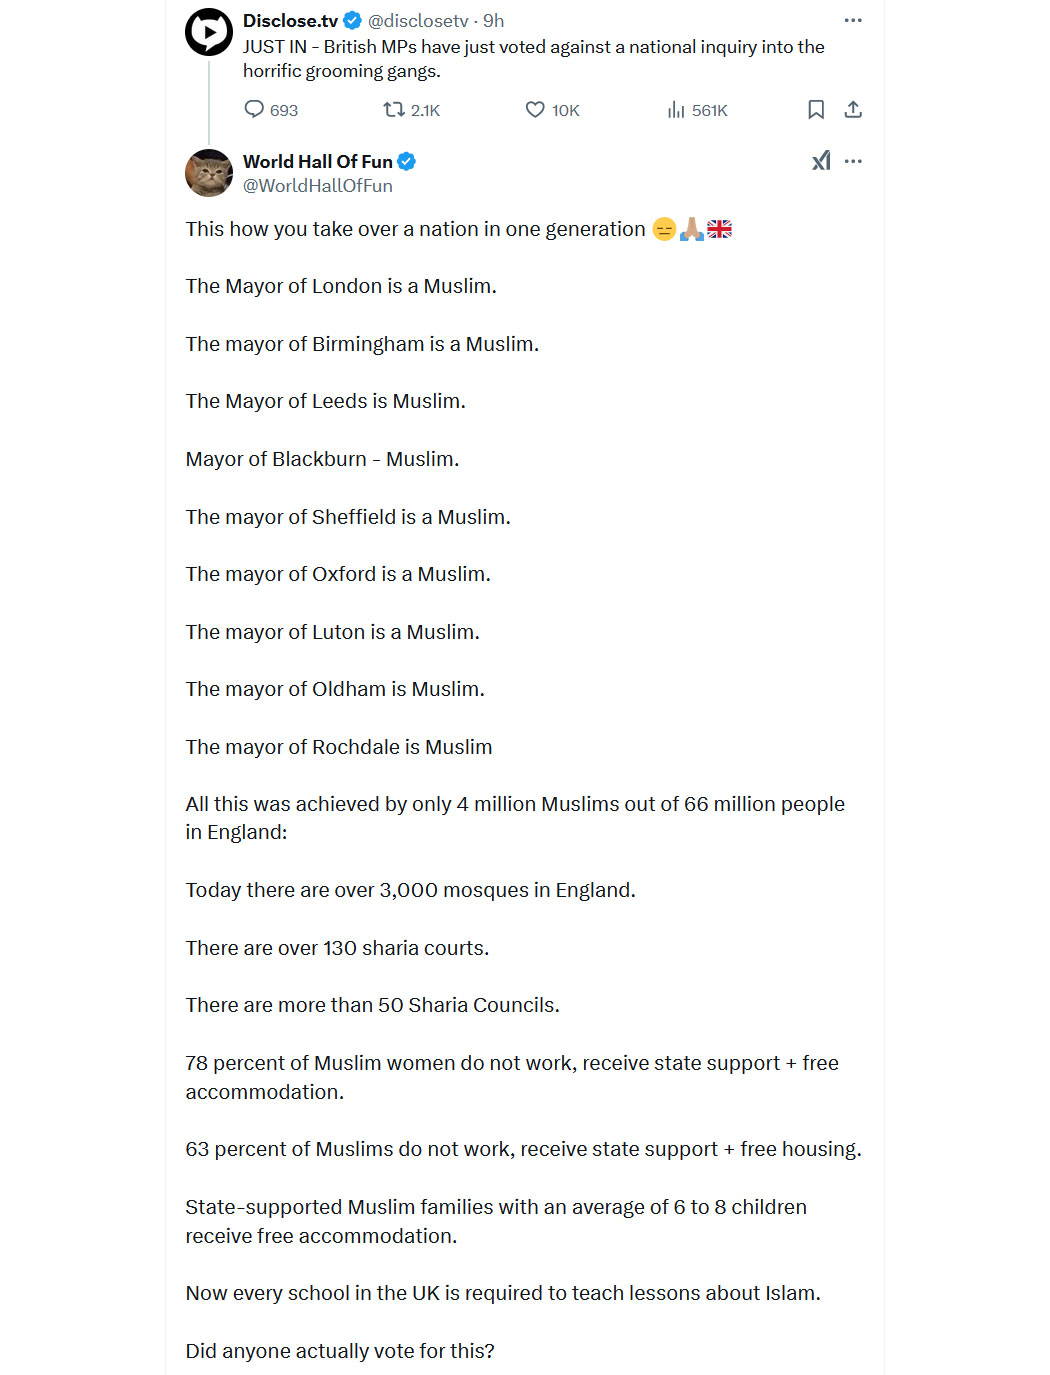Open the World Hall Of Fun post's more options

pyautogui.click(x=853, y=161)
